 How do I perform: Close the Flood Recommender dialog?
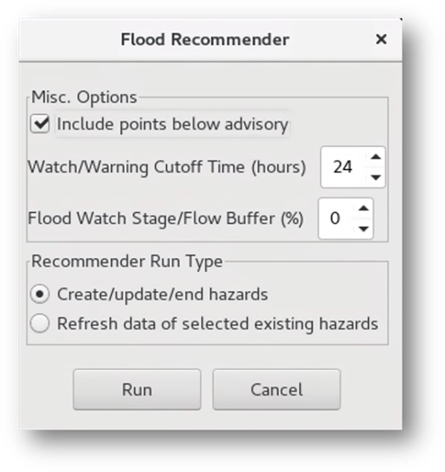pos(381,39)
